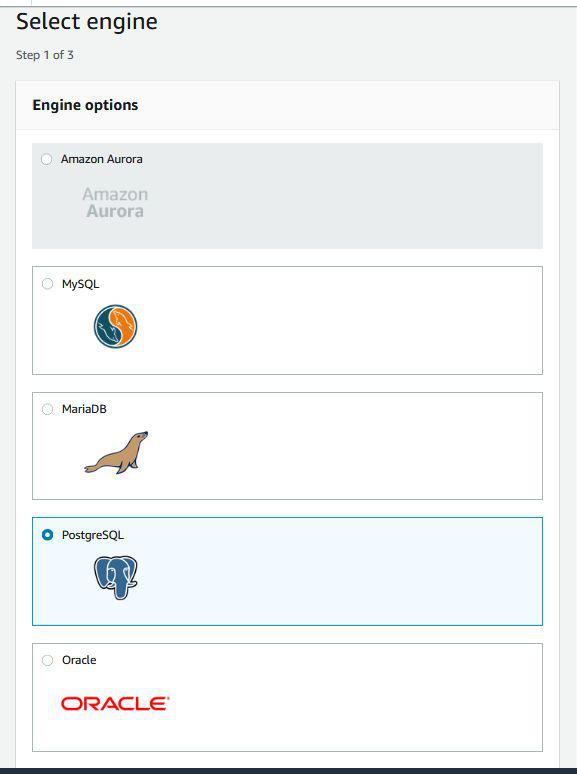The image size is (577, 774).
Task: Click the MySQL dolphin logo
Action: (x=115, y=326)
